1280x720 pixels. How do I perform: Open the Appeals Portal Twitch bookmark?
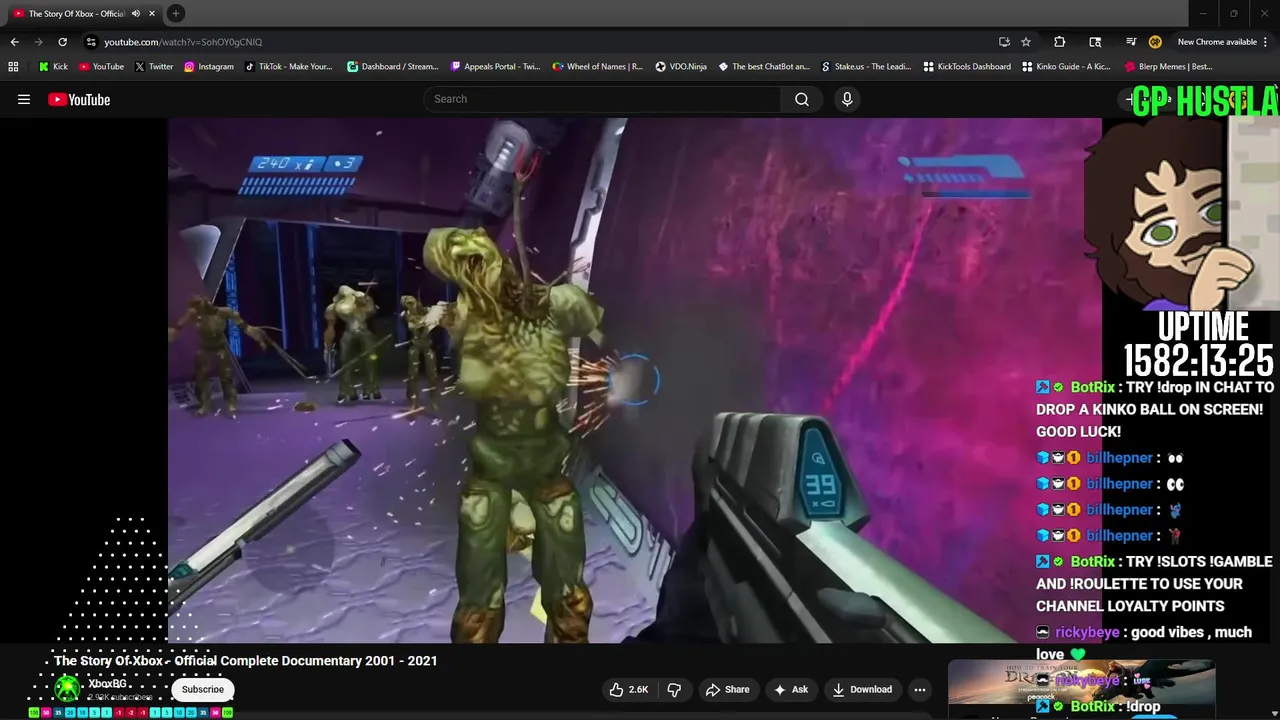(x=495, y=67)
